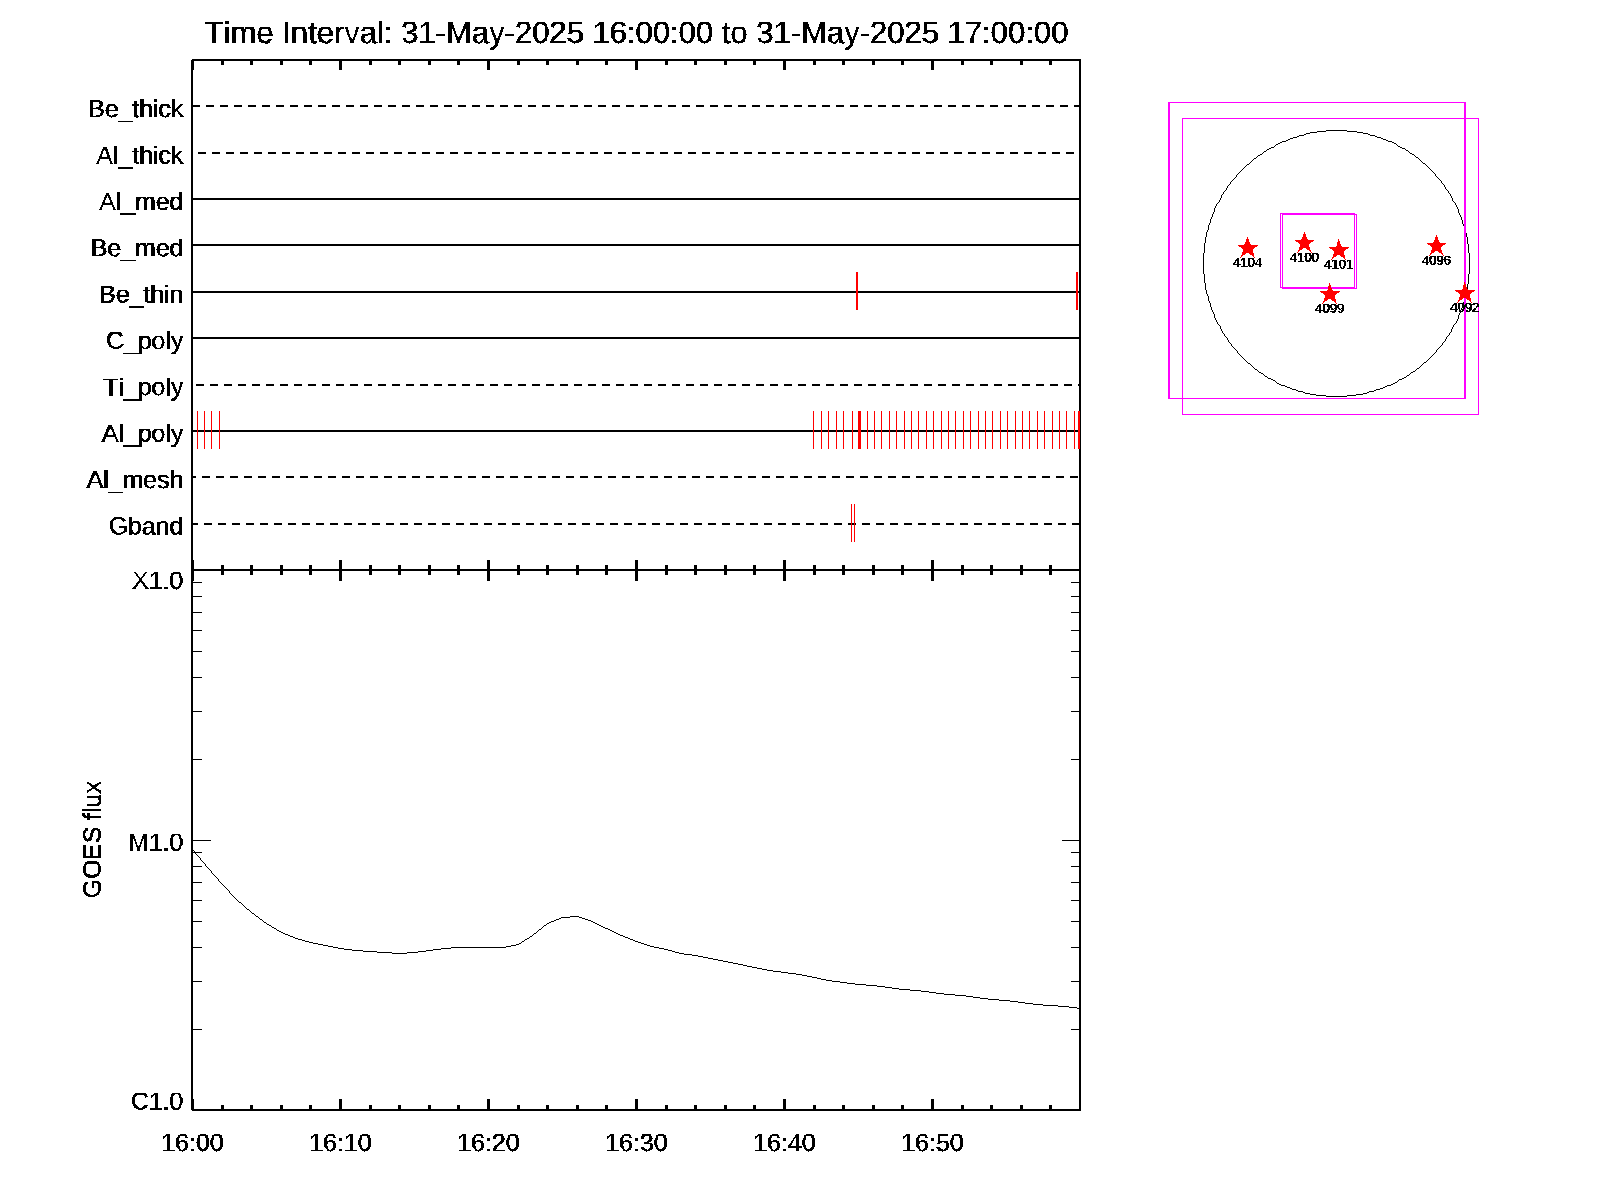Screen dimensions: 1600x1200
Task: Click the star for active region 4101
Action: tap(1339, 250)
